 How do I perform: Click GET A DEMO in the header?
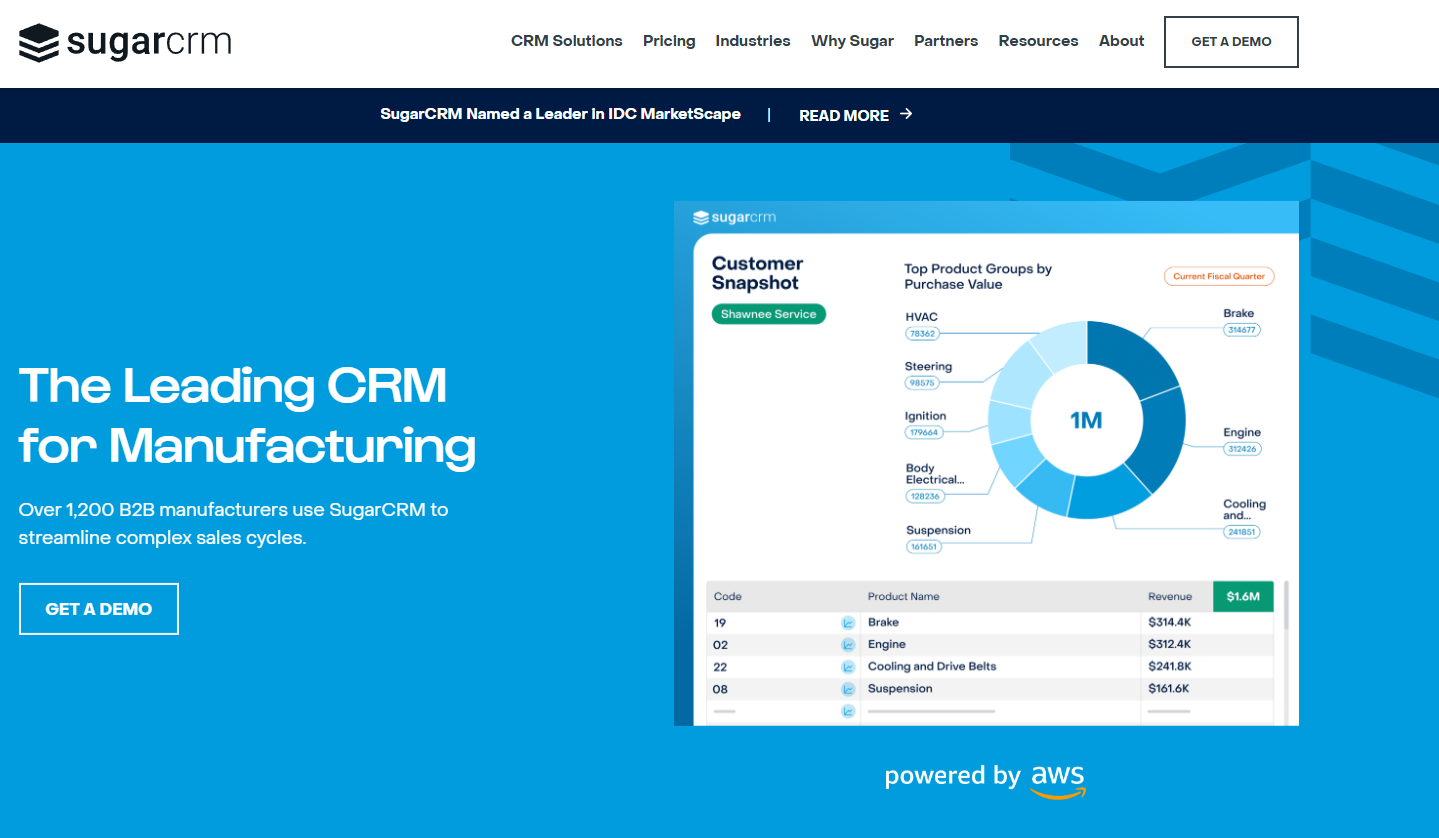pyautogui.click(x=1230, y=42)
